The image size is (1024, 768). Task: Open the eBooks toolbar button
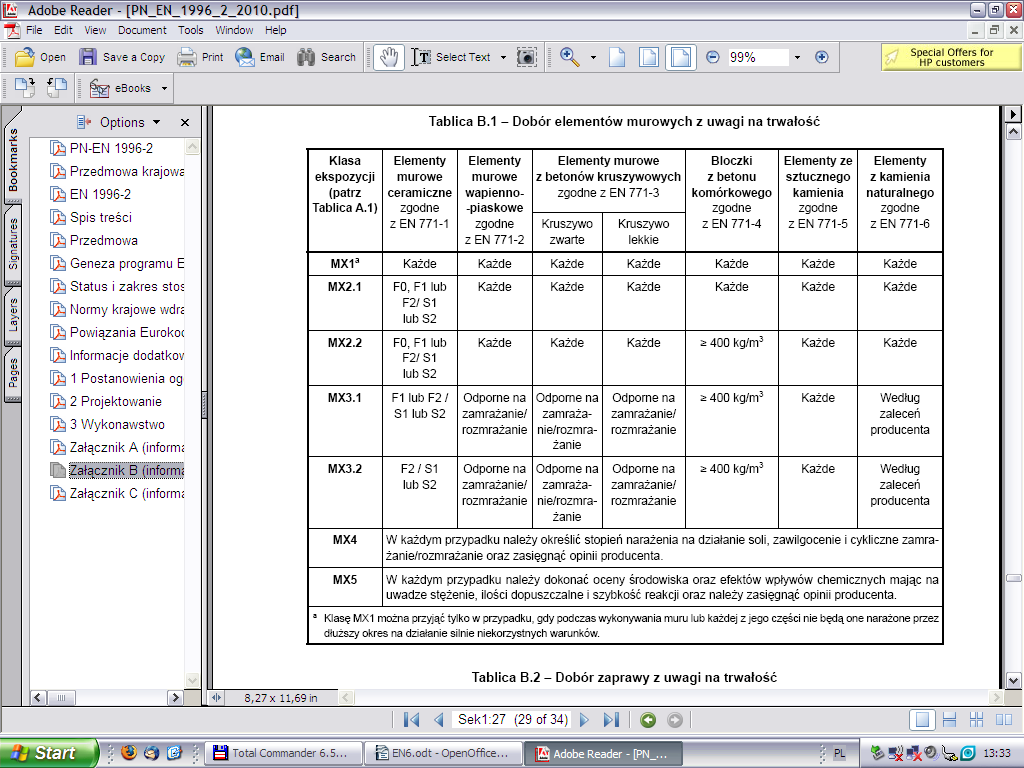coord(120,88)
